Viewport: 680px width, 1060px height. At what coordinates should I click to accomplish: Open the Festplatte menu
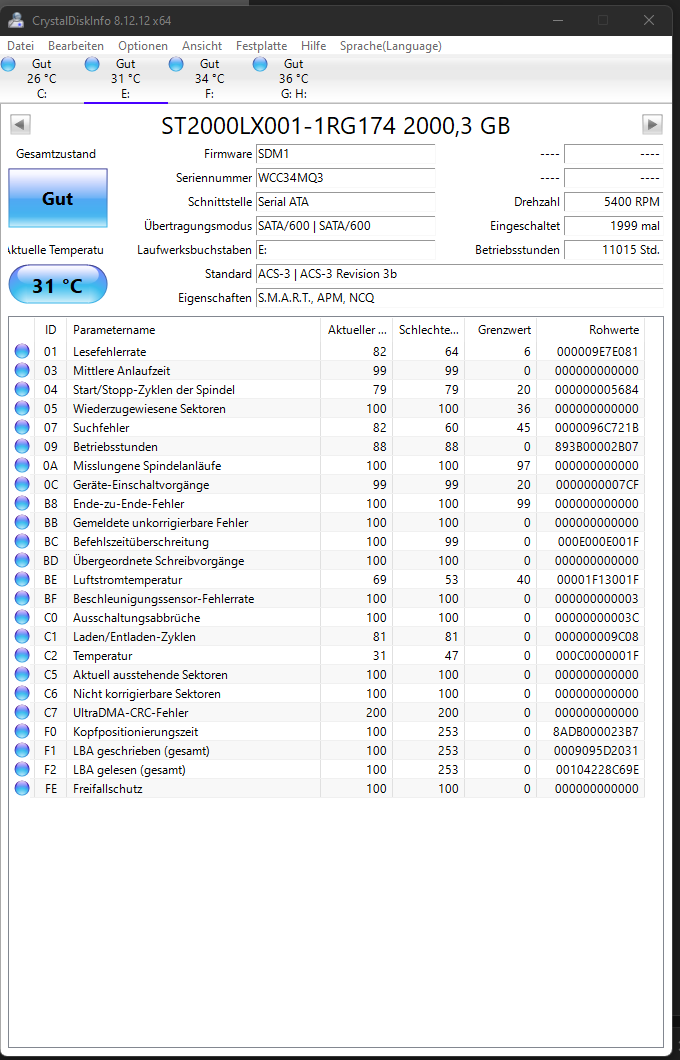tap(262, 46)
